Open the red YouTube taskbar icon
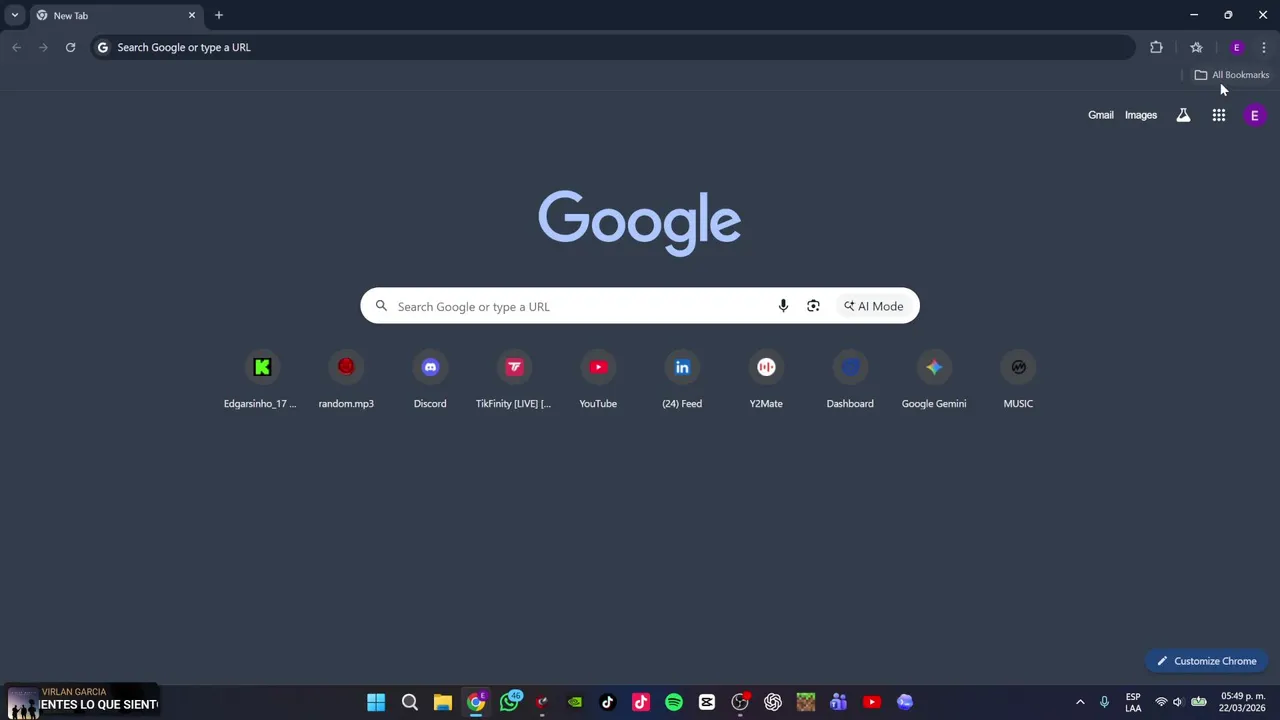Viewport: 1280px width, 720px height. click(x=872, y=702)
